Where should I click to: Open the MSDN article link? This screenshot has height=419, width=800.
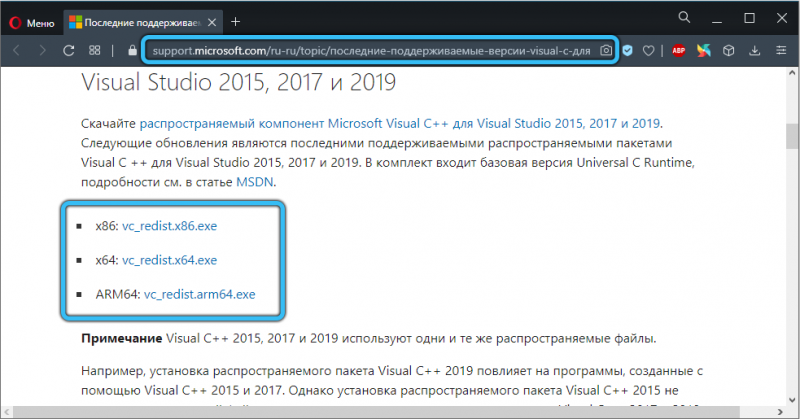click(x=255, y=182)
